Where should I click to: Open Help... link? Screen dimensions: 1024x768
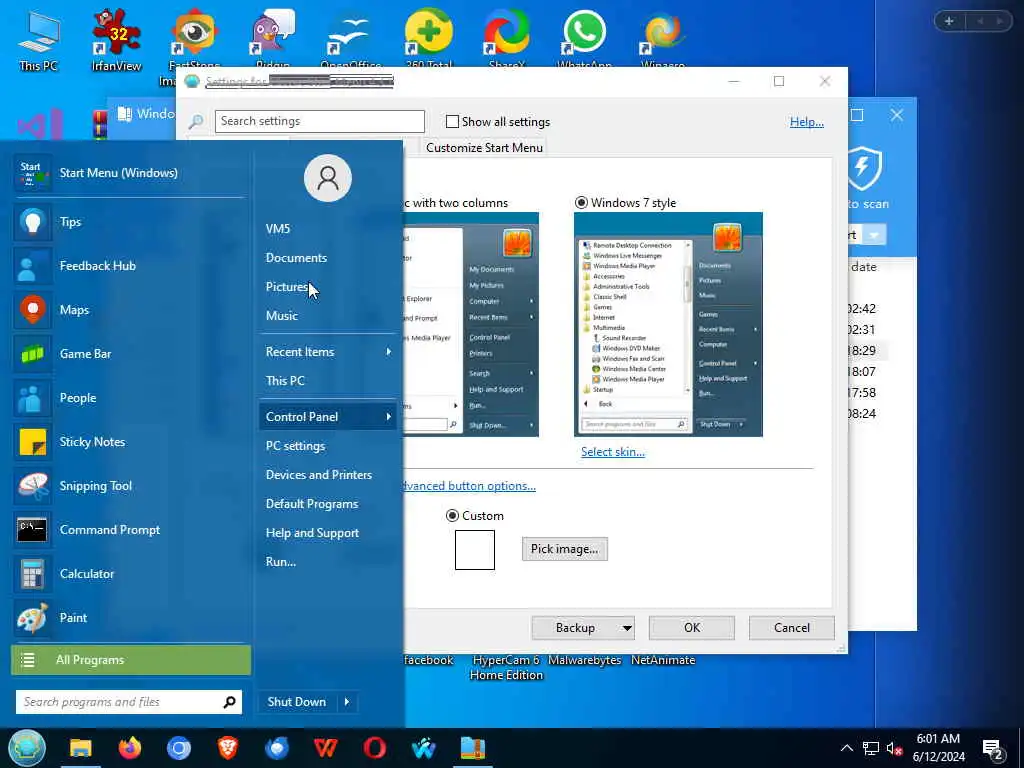point(807,122)
